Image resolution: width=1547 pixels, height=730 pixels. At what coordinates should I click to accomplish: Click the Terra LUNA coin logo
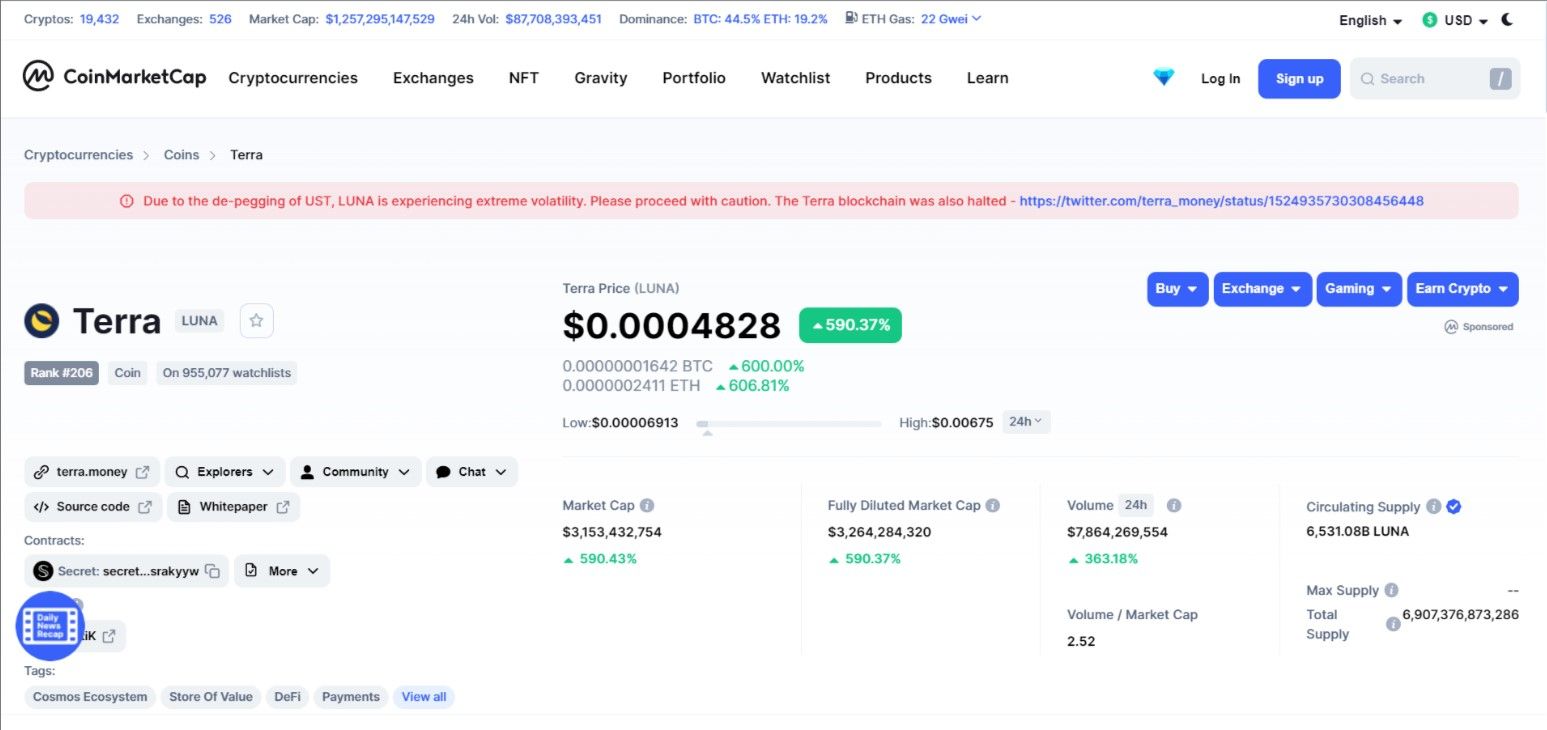point(42,321)
